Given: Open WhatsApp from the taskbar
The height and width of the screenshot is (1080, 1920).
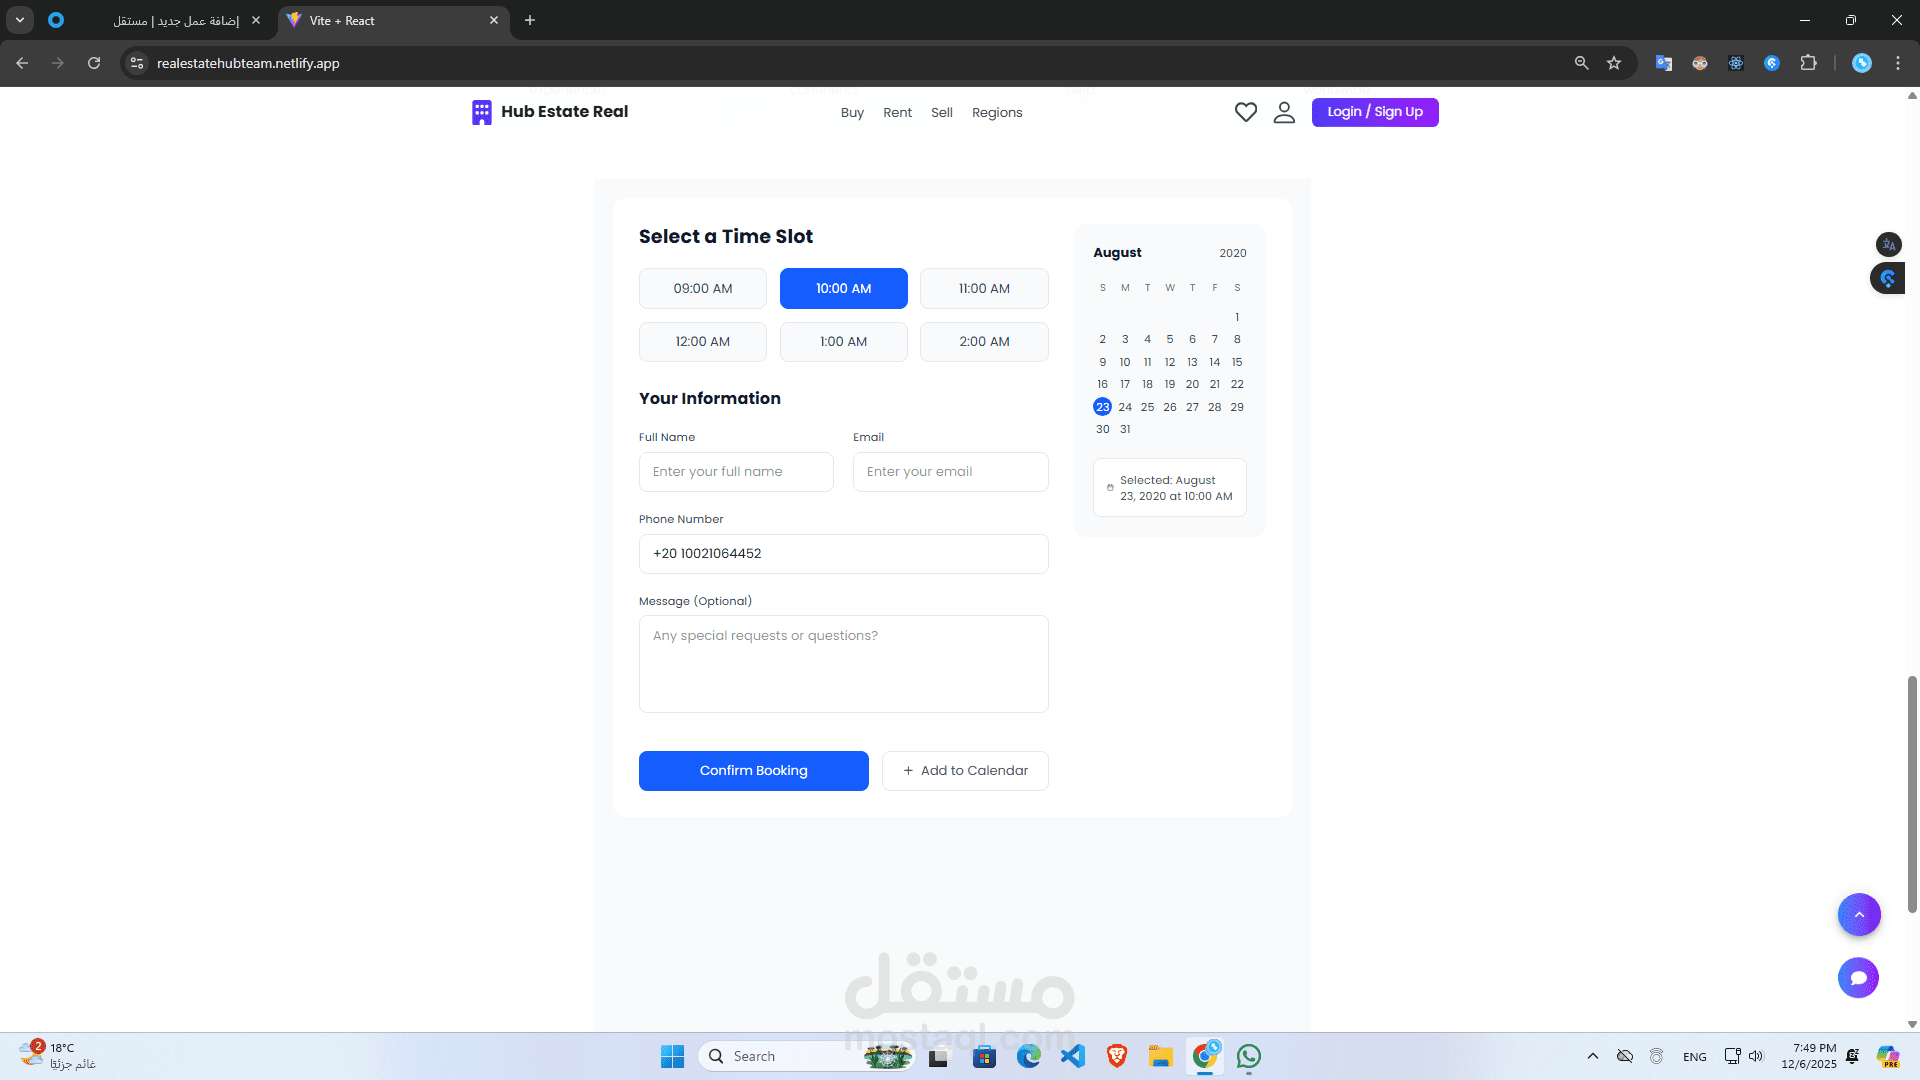Looking at the screenshot, I should coord(1248,1056).
